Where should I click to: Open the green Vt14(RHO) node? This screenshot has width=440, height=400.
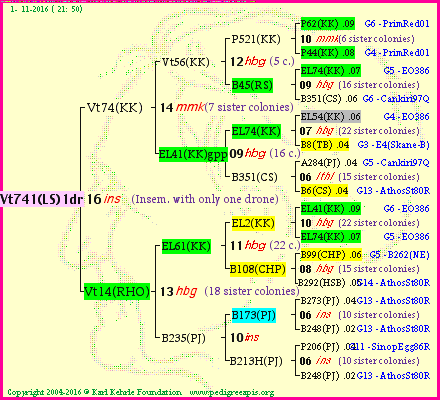coord(117,291)
